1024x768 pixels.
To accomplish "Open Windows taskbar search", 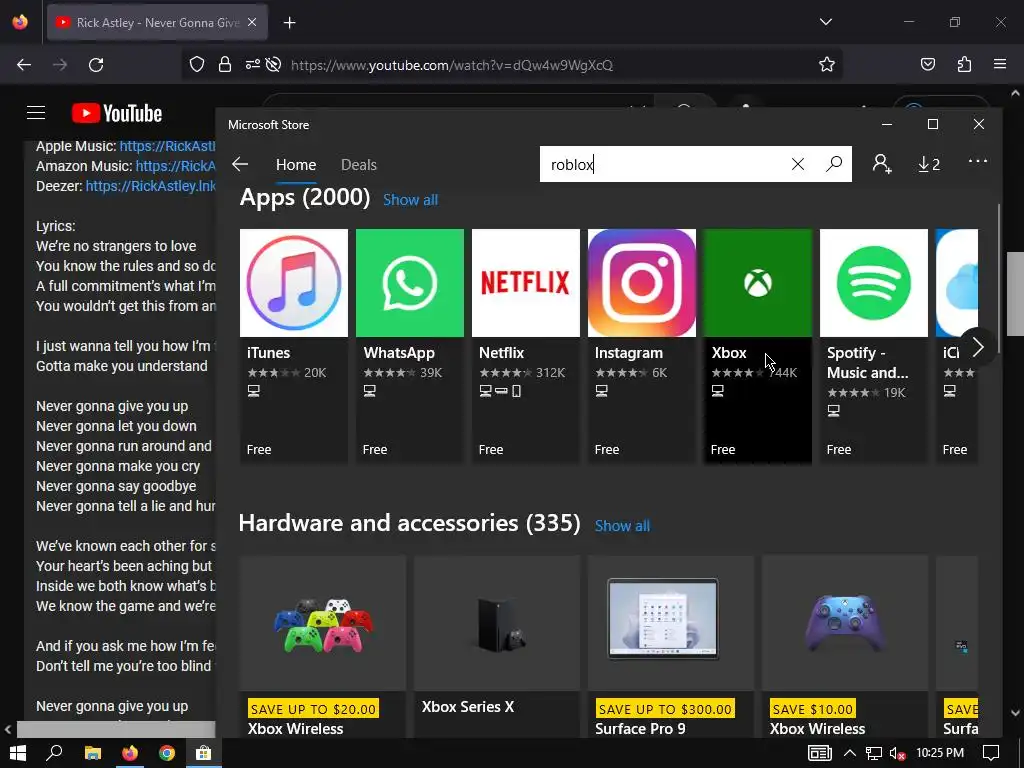I will 55,753.
